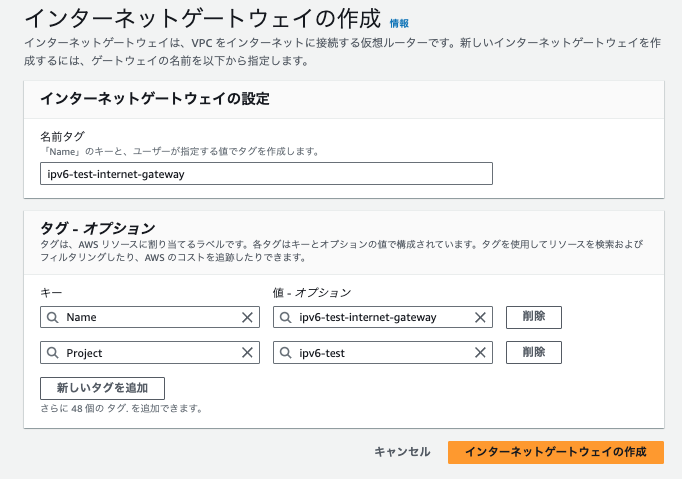Add a new tag with 新しいタグを追加
This screenshot has height=479, width=682.
coord(102,388)
